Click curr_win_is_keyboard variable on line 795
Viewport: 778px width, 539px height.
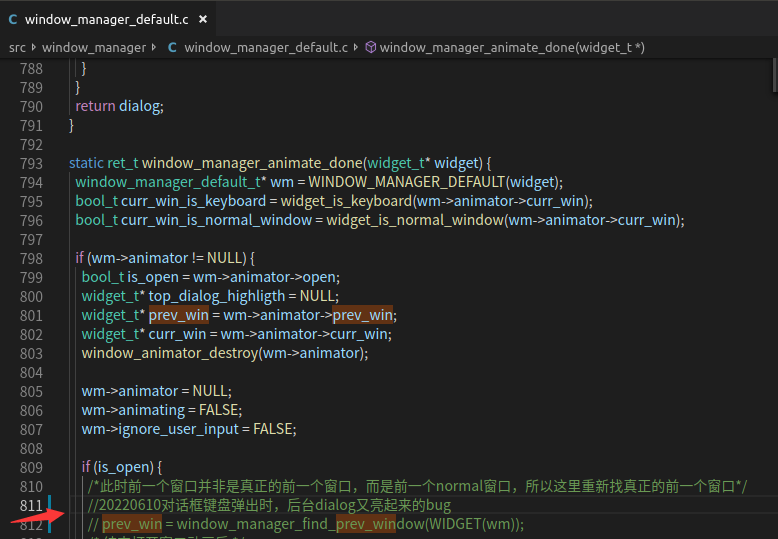pos(194,201)
